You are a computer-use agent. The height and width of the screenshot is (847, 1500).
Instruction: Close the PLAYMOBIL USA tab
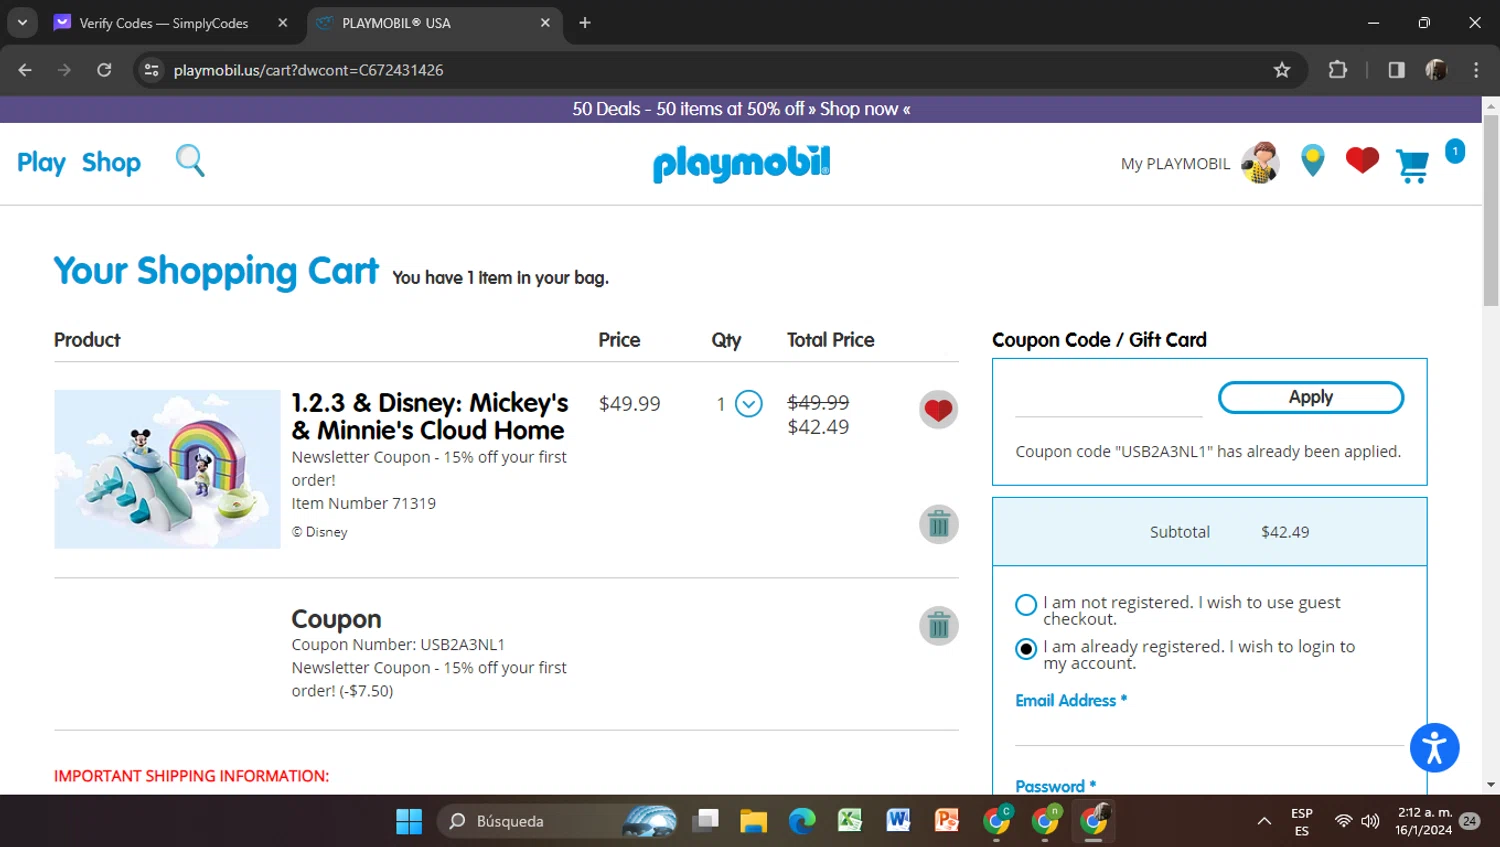pos(545,23)
